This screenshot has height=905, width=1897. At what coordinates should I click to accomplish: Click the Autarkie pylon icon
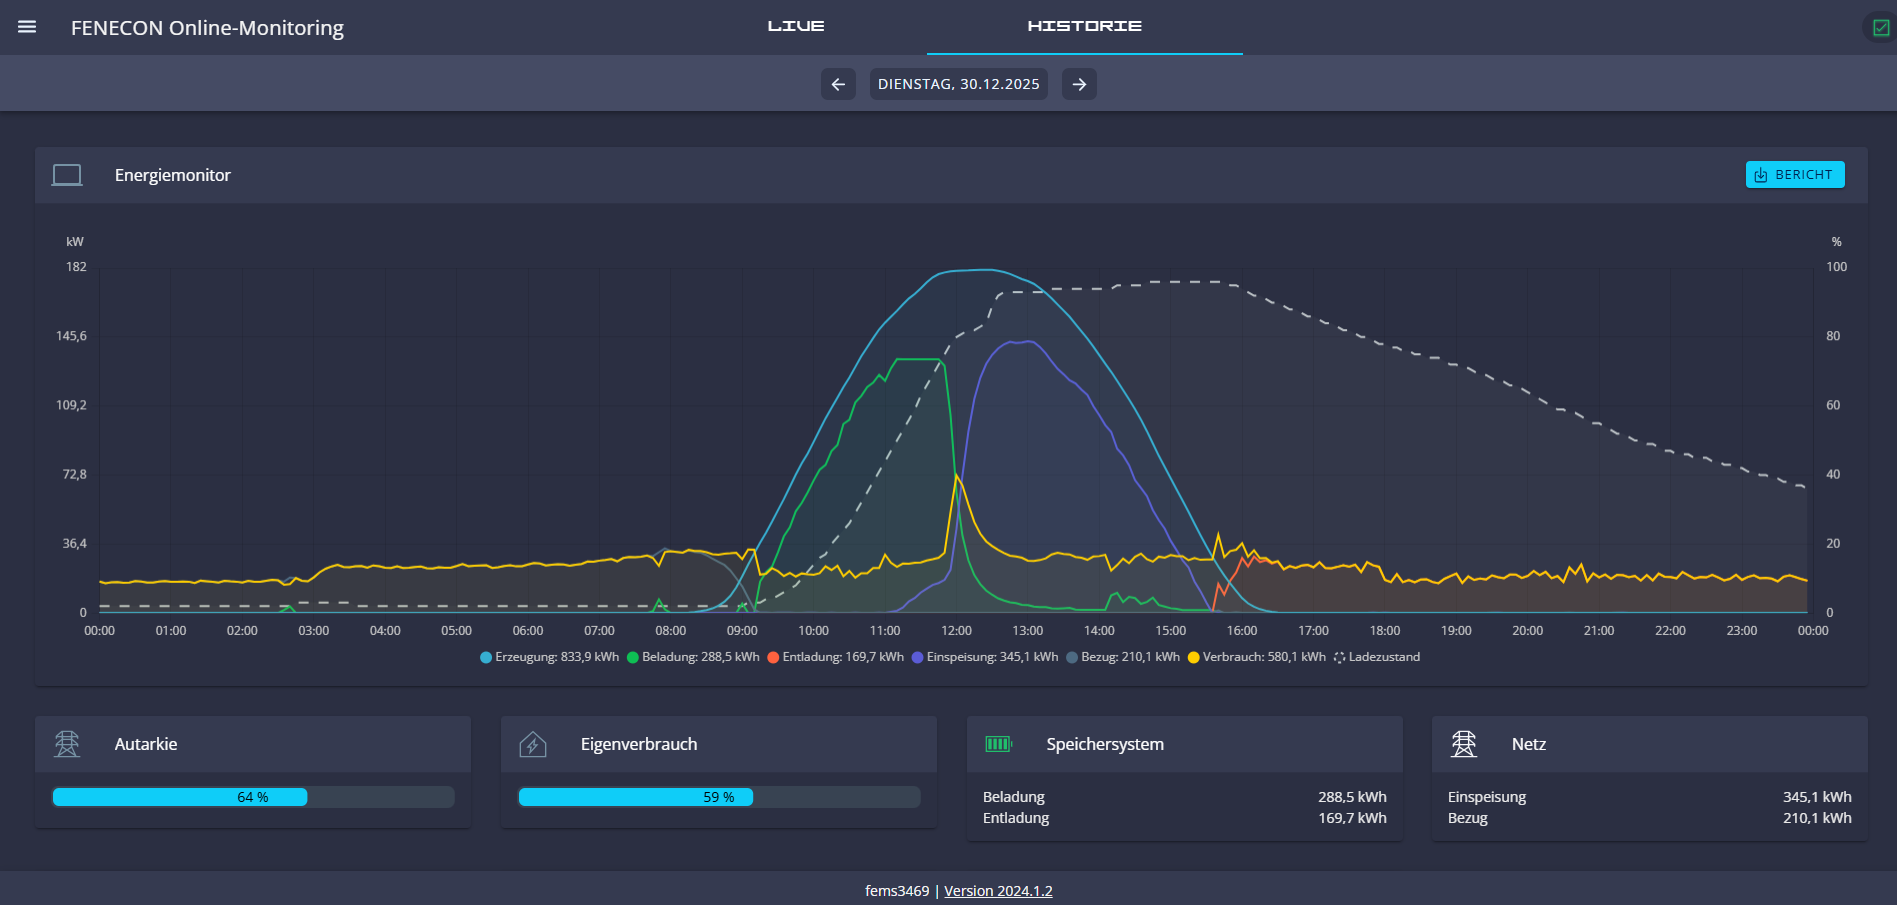67,744
